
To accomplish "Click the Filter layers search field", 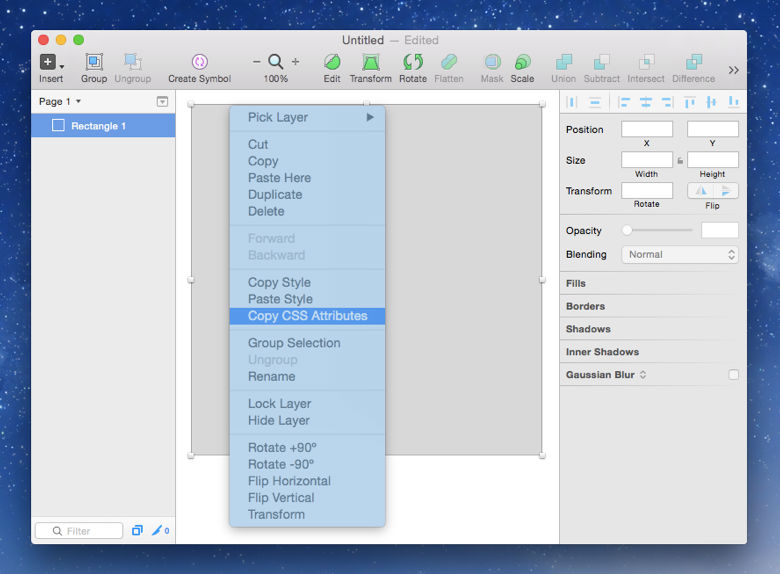I will click(79, 531).
